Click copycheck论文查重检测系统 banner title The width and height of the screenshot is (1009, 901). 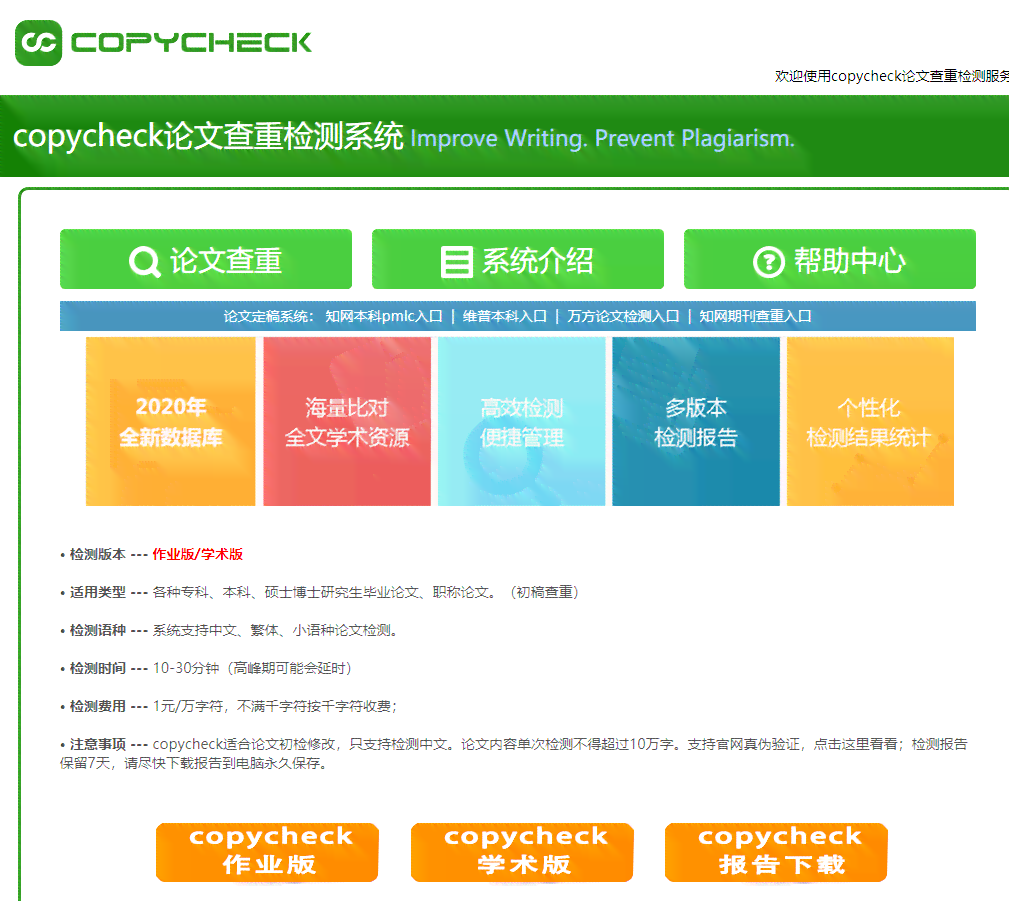point(208,136)
